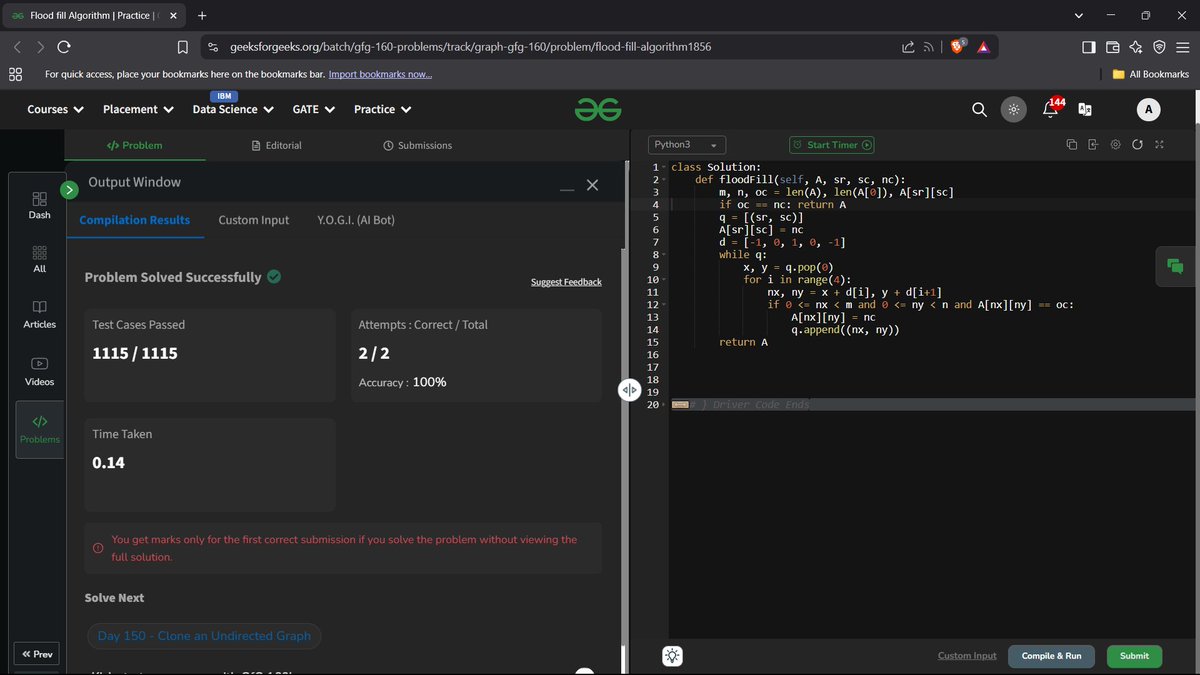Open Brave Wallet icon
The width and height of the screenshot is (1200, 675).
click(x=1112, y=47)
